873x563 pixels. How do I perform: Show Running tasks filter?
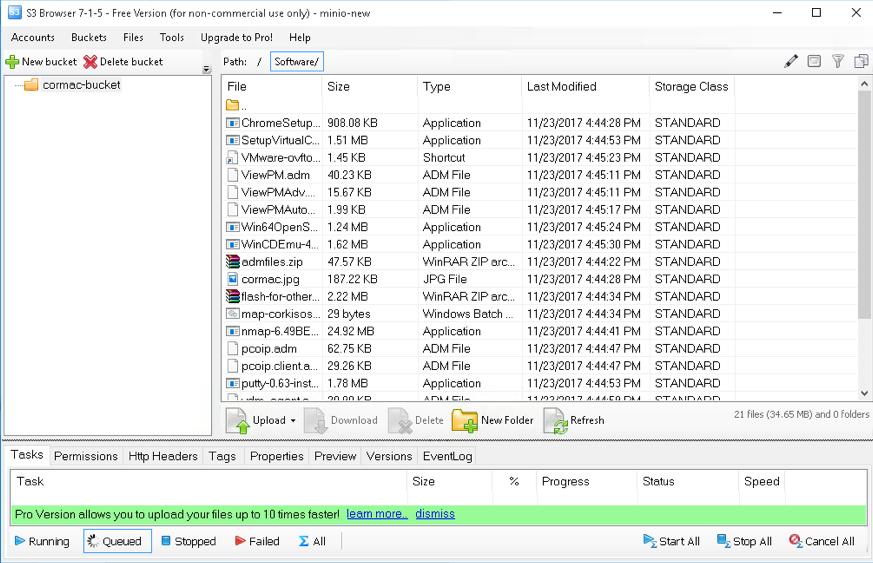(x=42, y=541)
